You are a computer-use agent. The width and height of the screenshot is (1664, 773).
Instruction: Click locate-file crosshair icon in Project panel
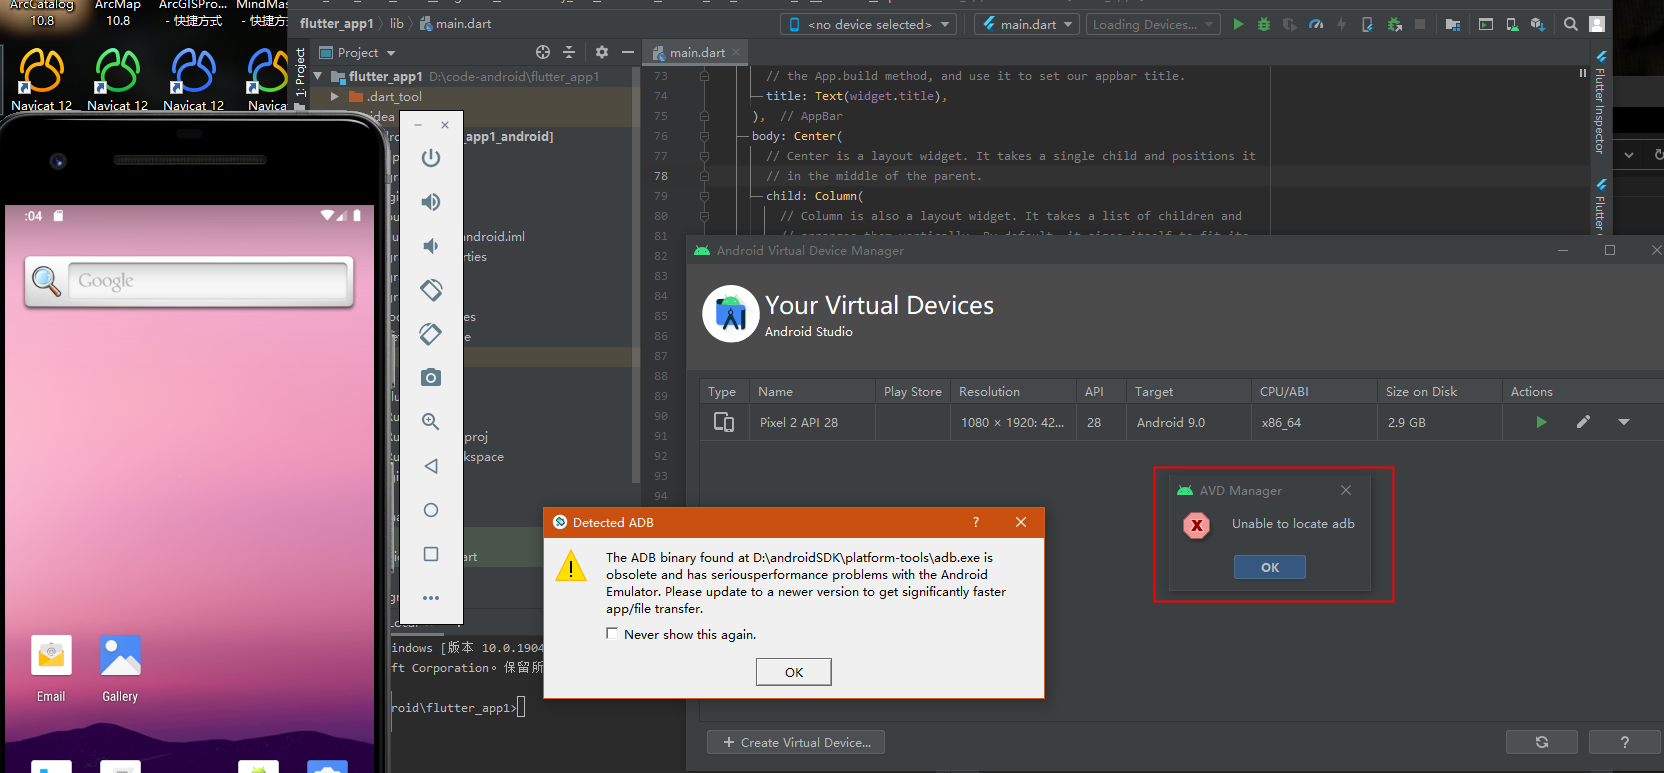coord(543,52)
